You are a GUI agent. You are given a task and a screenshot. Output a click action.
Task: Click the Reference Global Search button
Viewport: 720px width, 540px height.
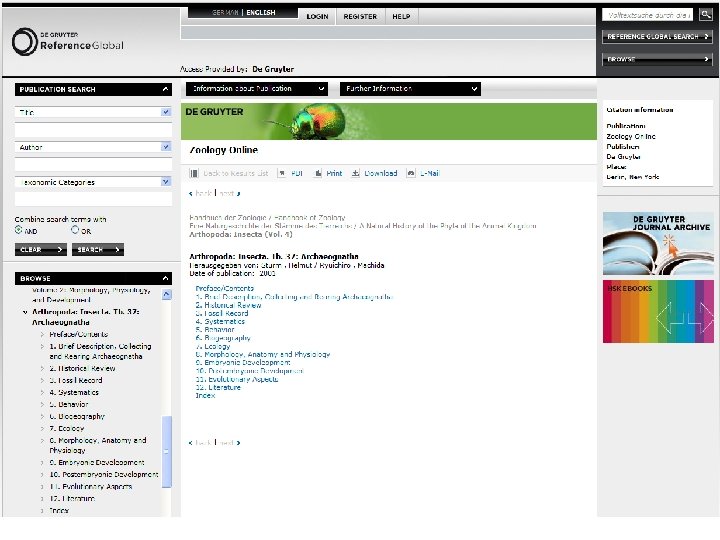click(657, 36)
